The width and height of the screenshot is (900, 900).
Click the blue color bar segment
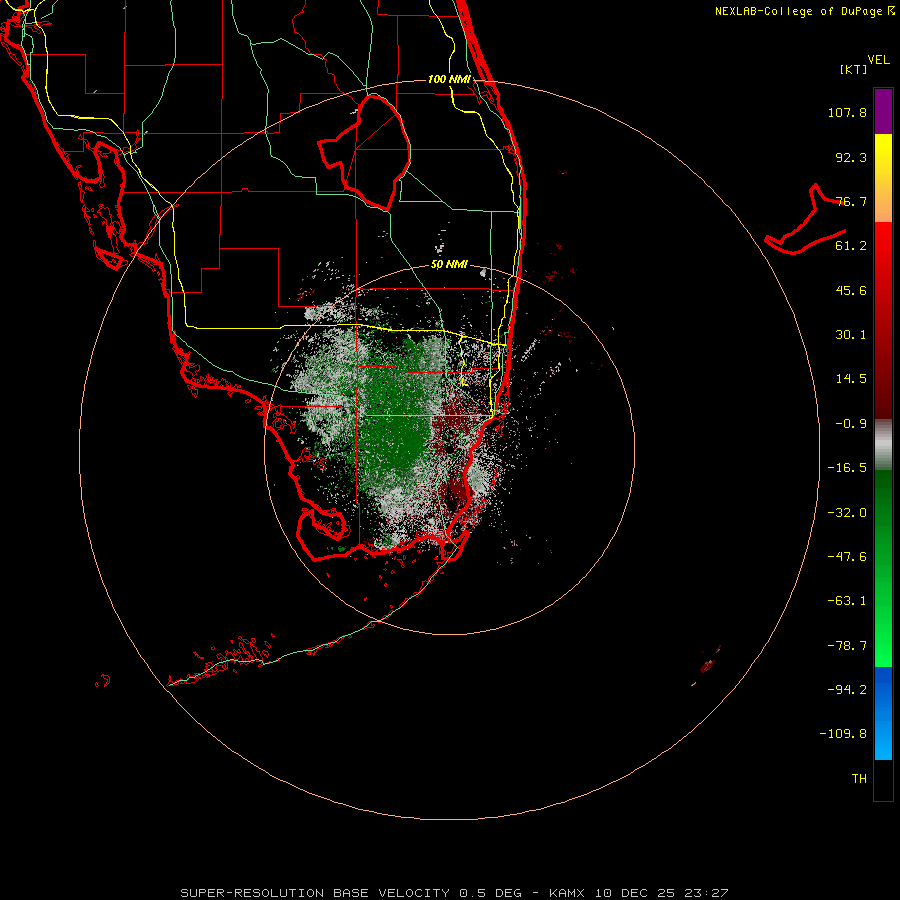coord(883,713)
